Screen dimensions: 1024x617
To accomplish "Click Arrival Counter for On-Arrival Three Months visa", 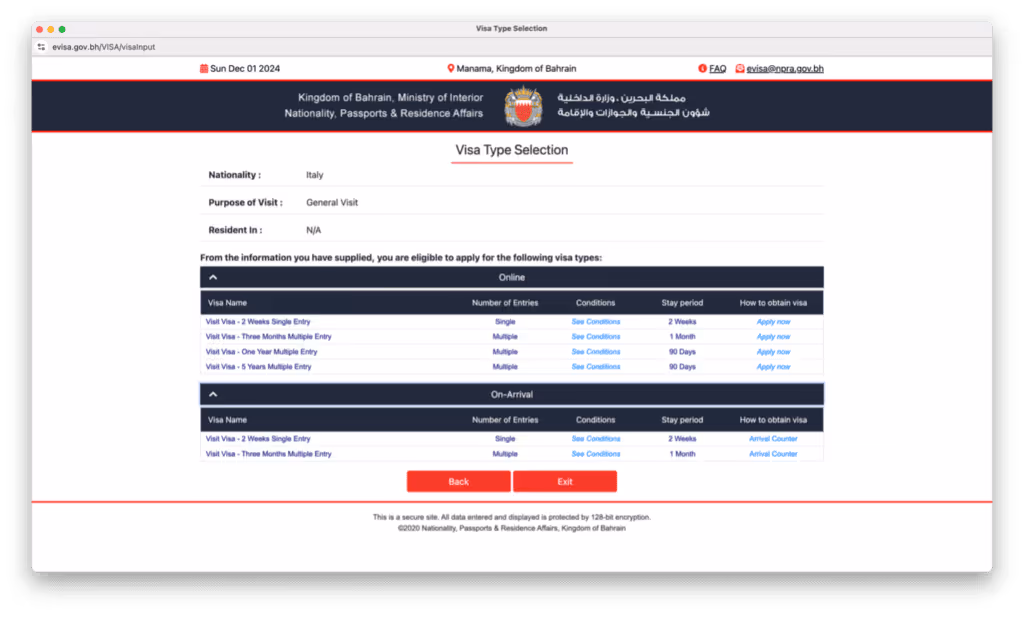I will [x=773, y=454].
